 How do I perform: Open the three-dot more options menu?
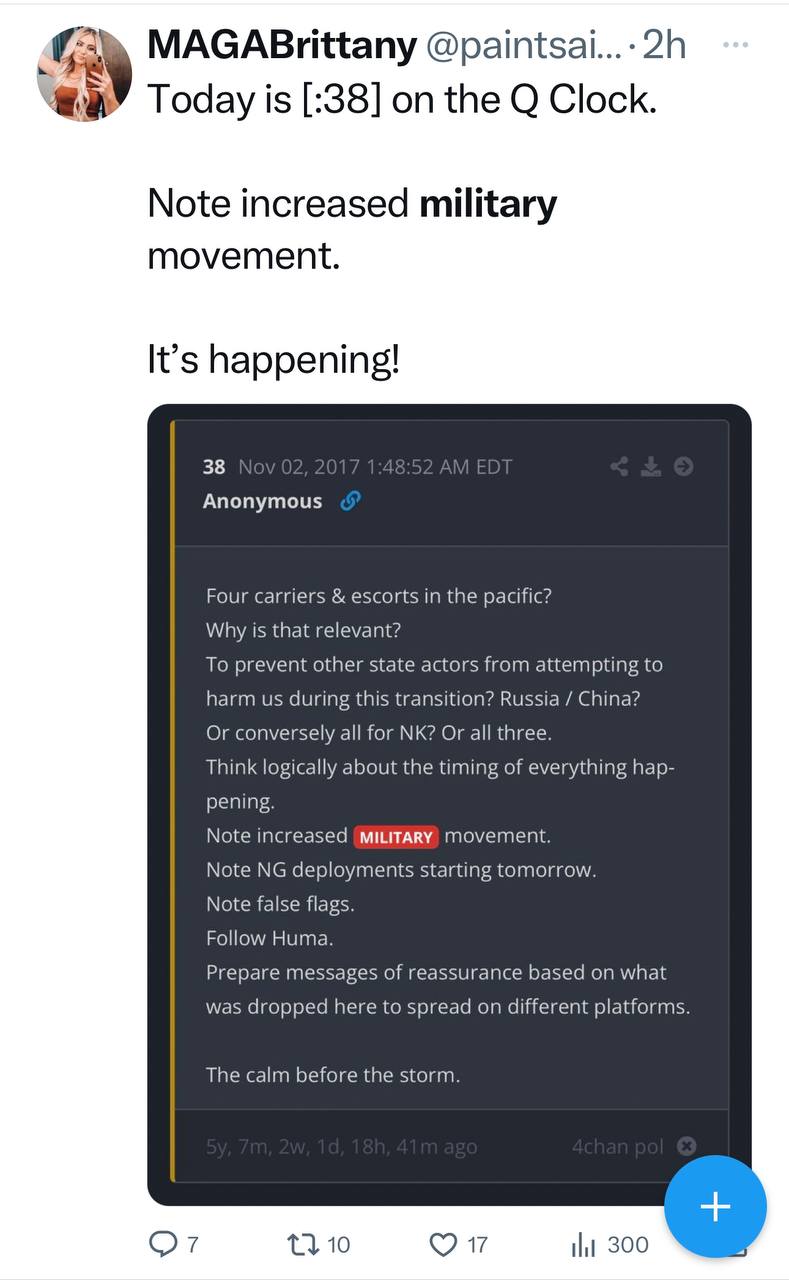click(735, 45)
